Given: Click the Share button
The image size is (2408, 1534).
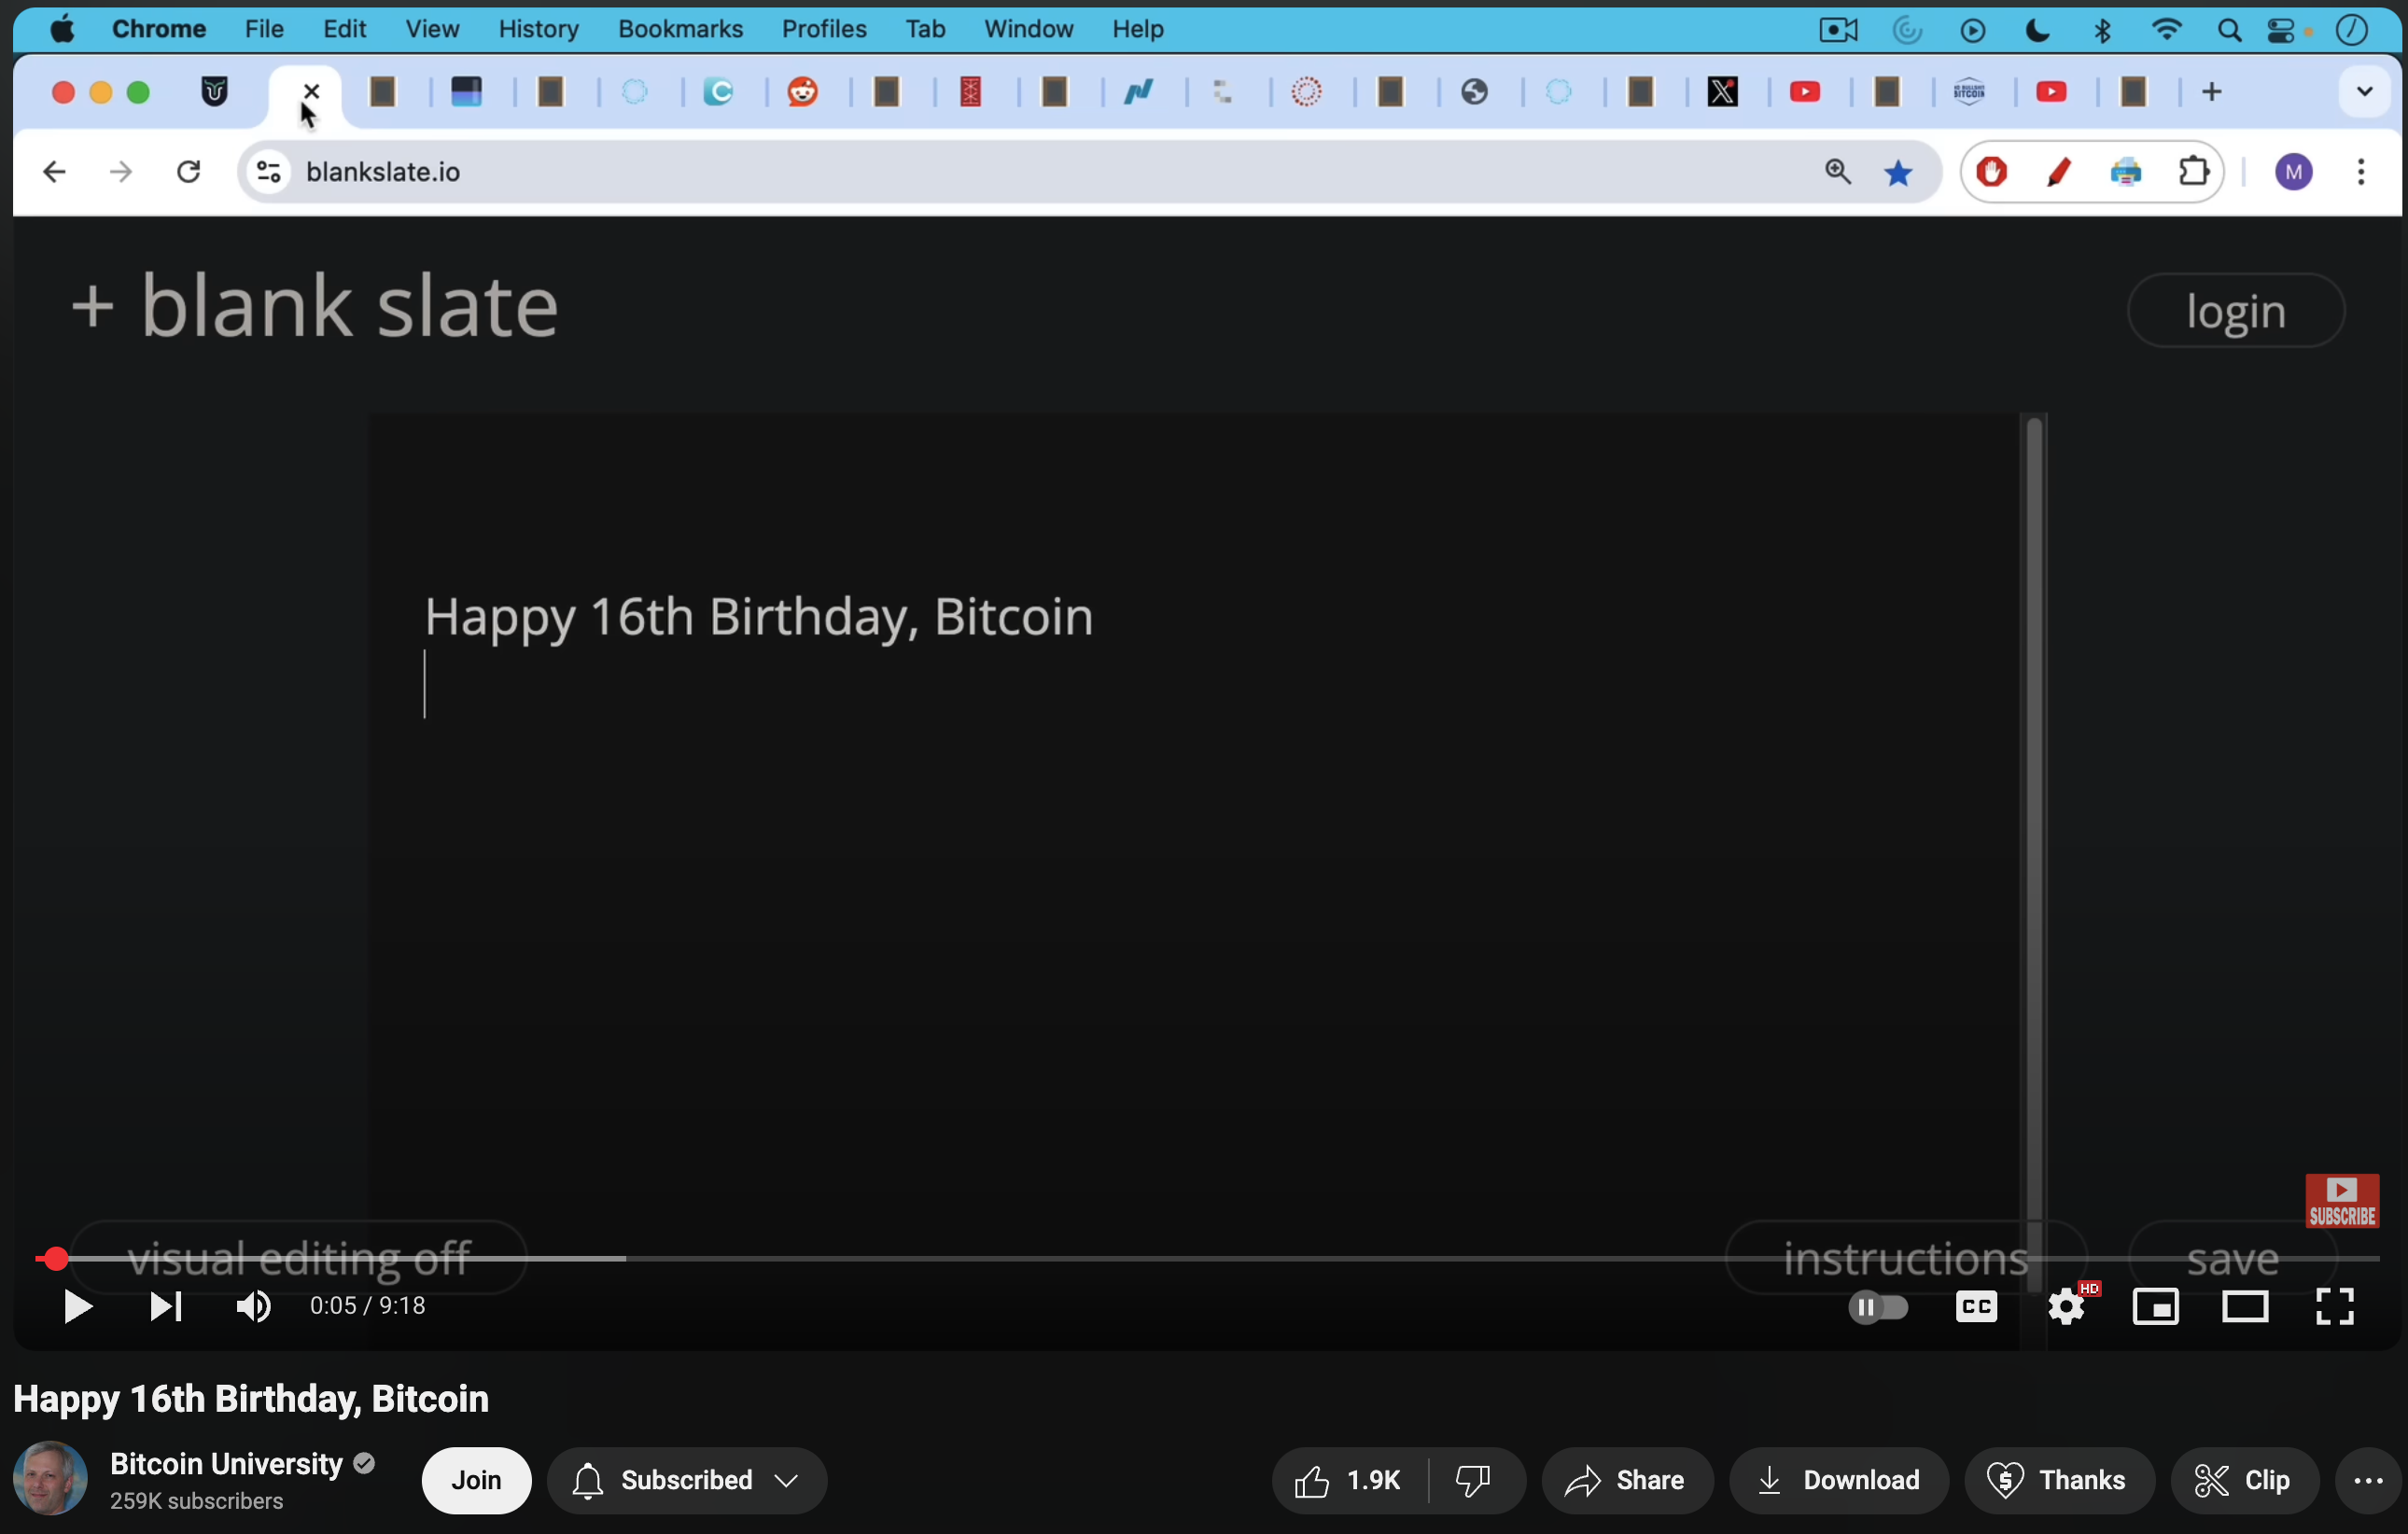Looking at the screenshot, I should point(1626,1480).
